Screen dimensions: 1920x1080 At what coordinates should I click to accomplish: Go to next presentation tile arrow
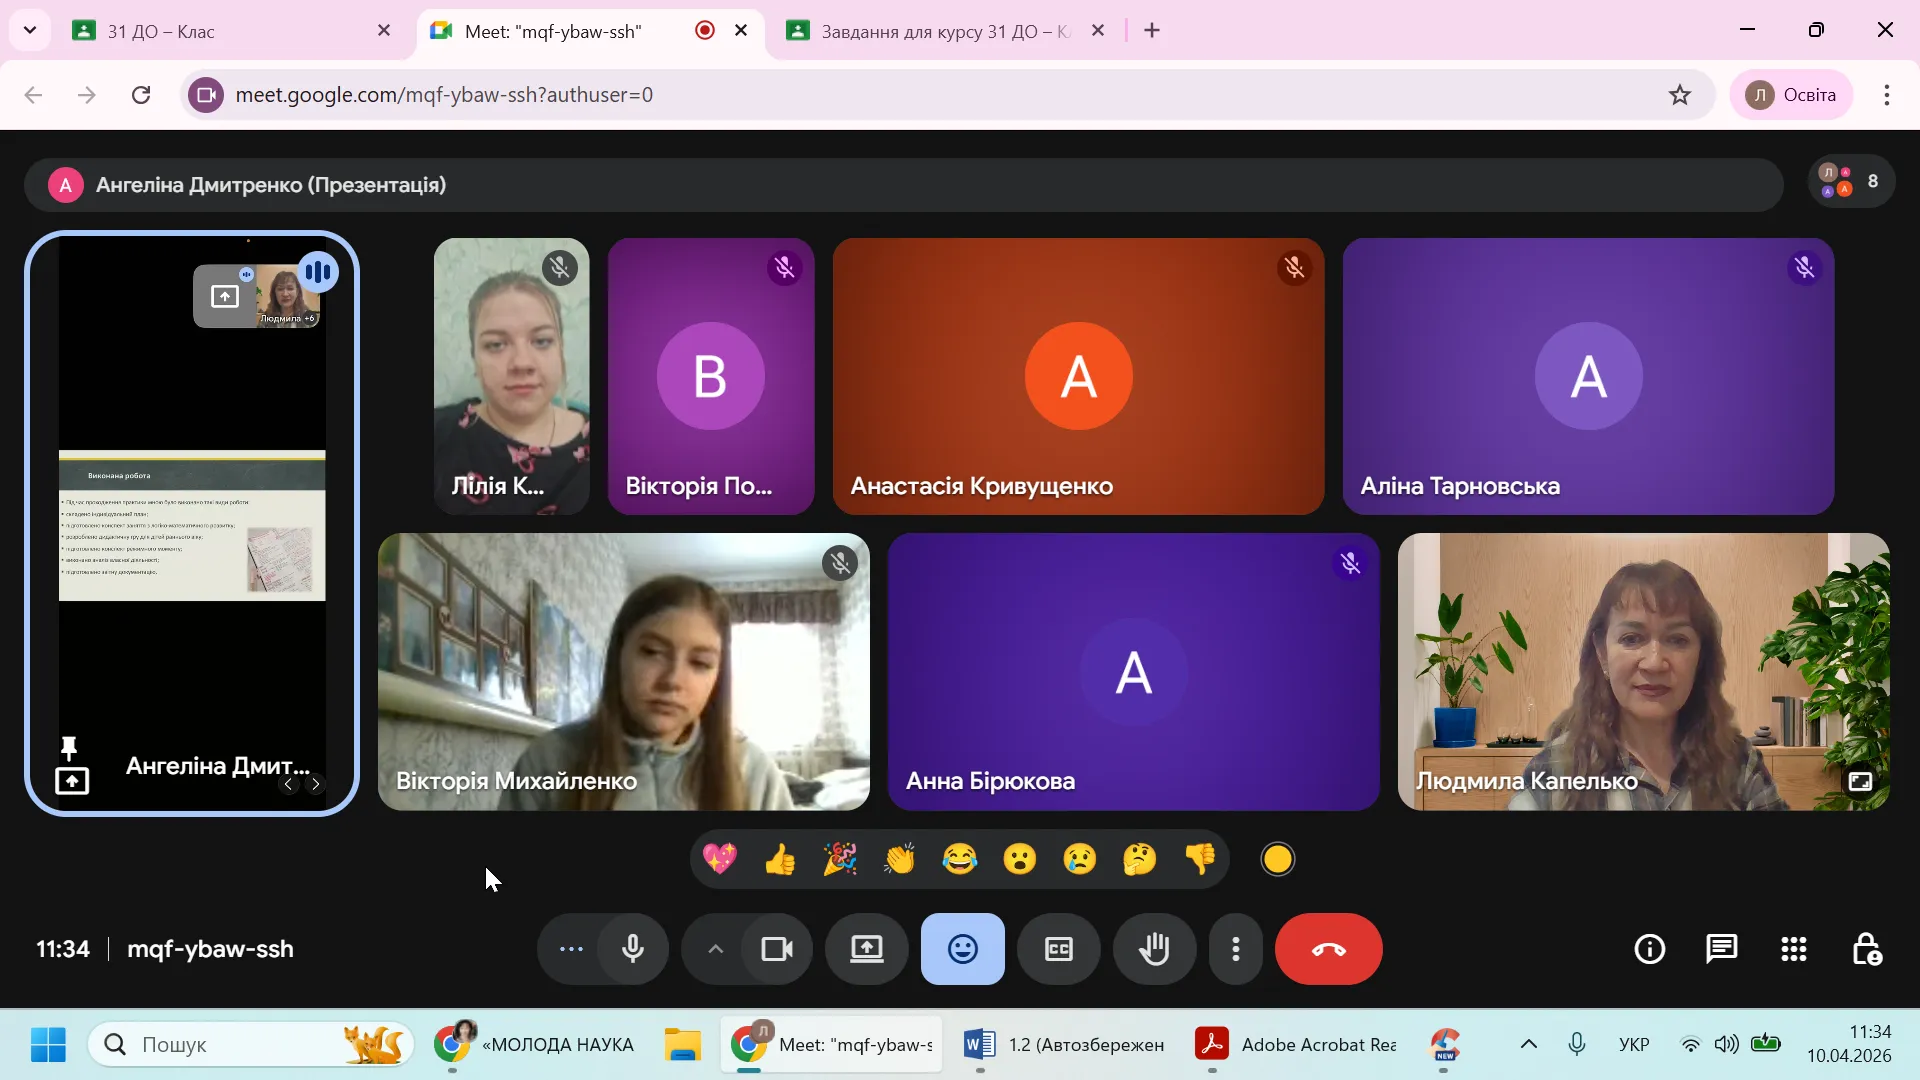pyautogui.click(x=315, y=784)
